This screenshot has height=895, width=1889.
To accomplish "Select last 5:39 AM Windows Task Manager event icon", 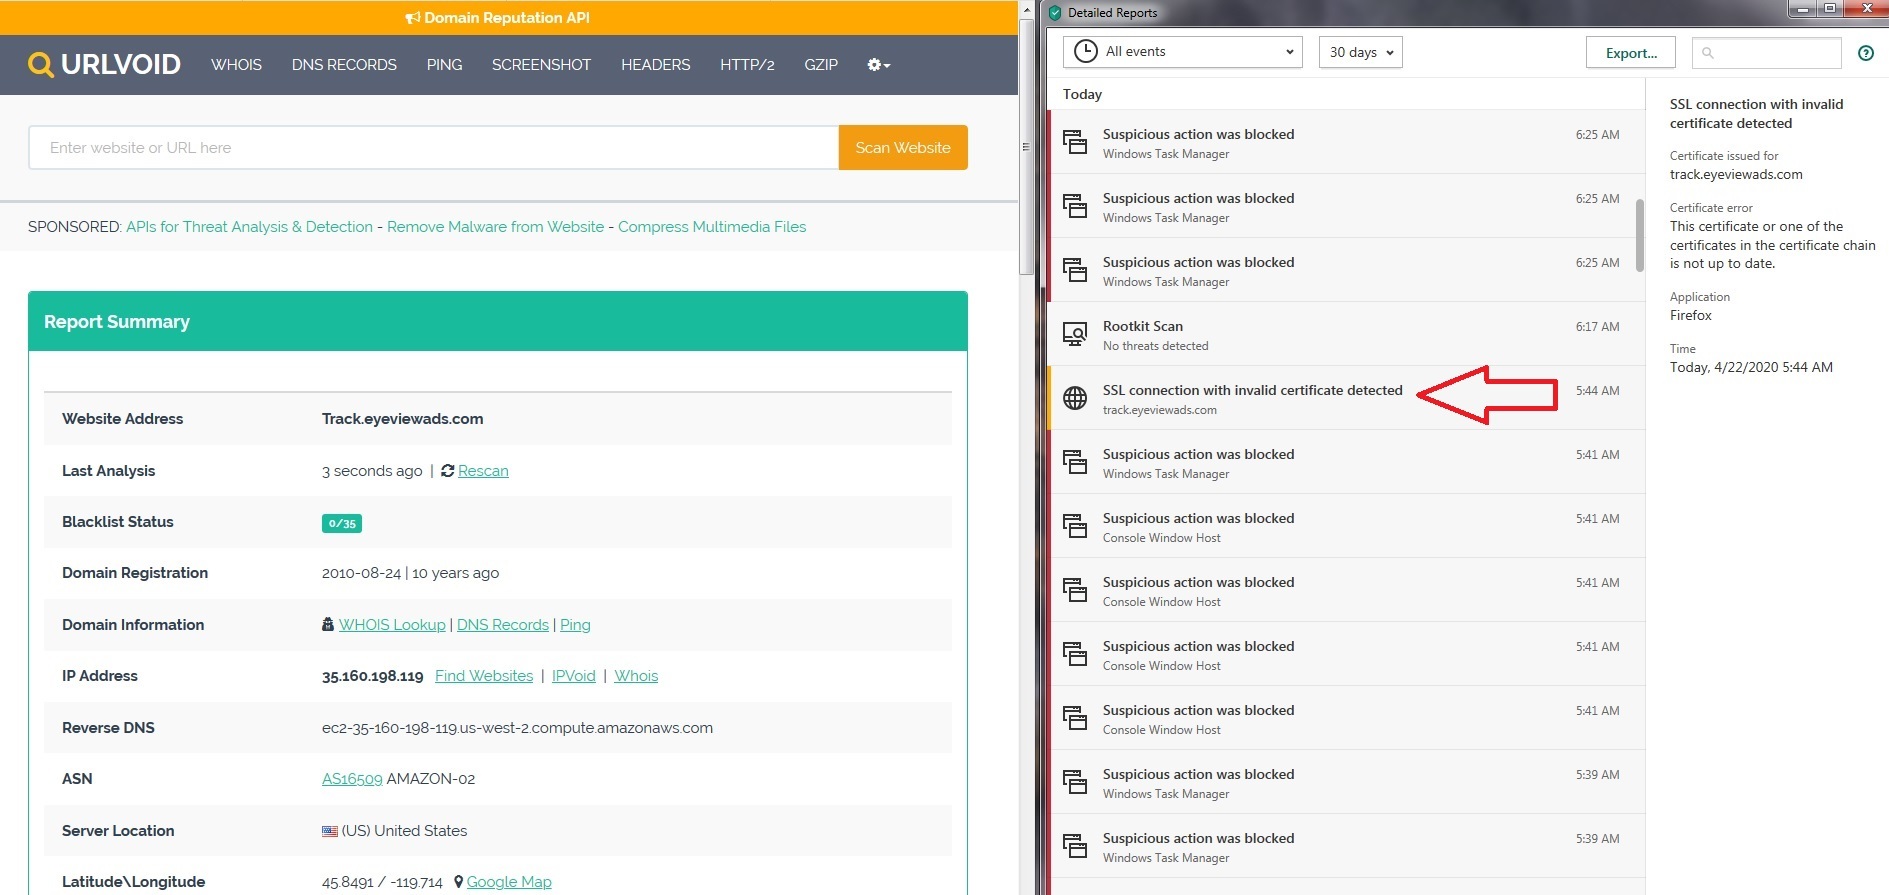I will tap(1075, 846).
